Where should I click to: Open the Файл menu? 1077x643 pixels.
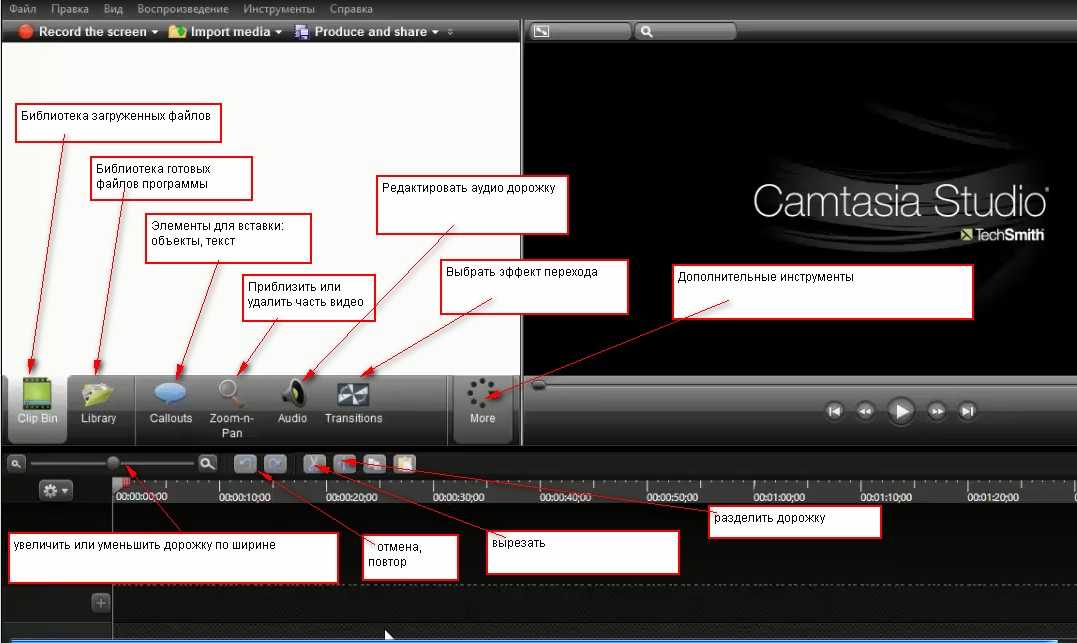pos(22,9)
